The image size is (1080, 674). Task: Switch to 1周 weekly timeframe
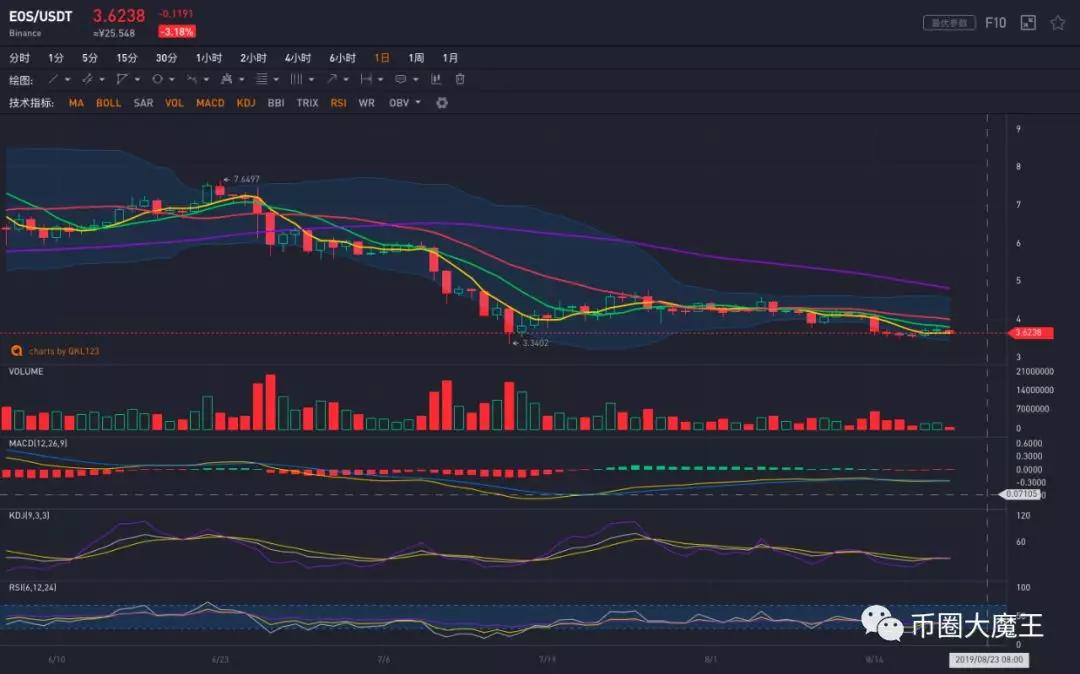[x=416, y=58]
